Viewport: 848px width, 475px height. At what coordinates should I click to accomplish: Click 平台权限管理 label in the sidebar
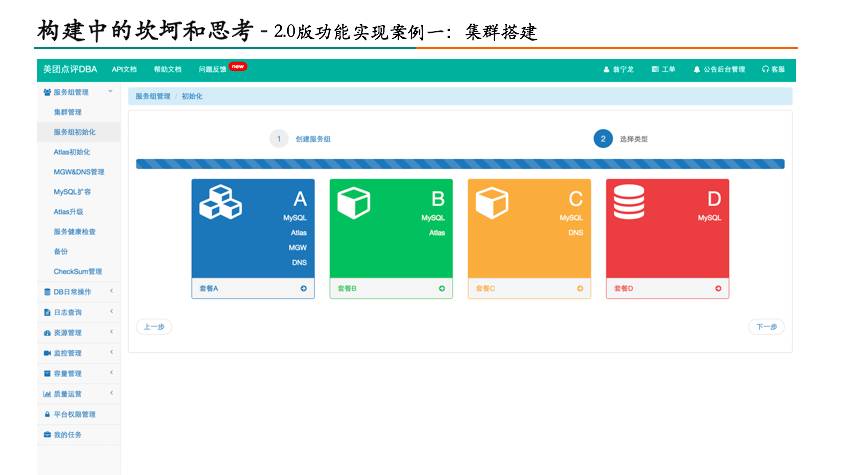75,414
